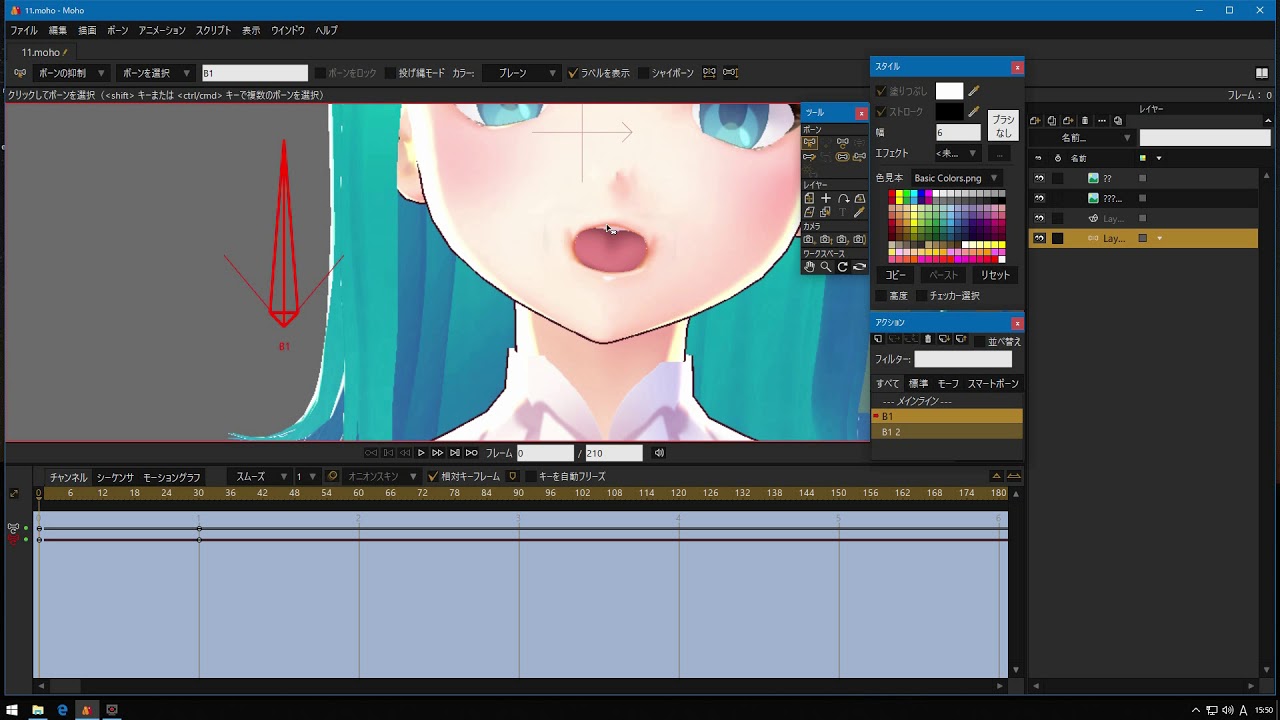1280x720 pixels.
Task: Delete layer using trash icon in Layers panel
Action: (1085, 121)
